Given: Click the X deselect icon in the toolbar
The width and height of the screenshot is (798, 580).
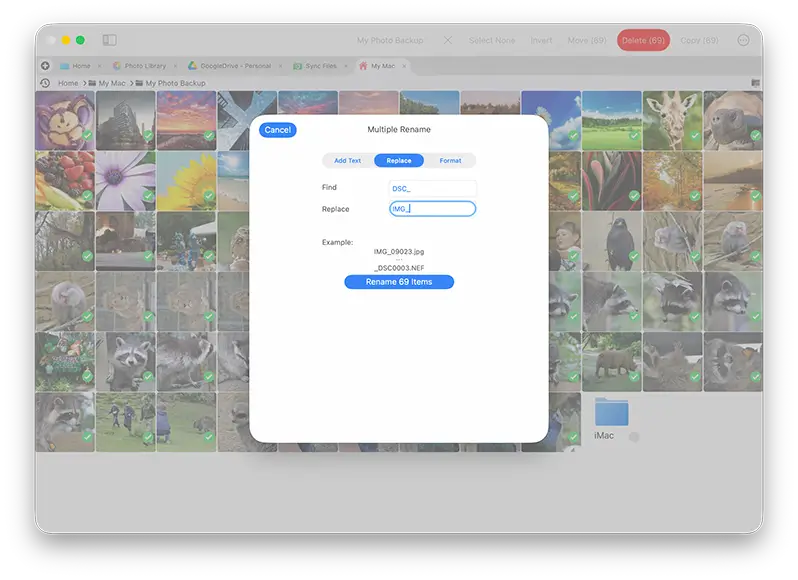Looking at the screenshot, I should (x=447, y=40).
